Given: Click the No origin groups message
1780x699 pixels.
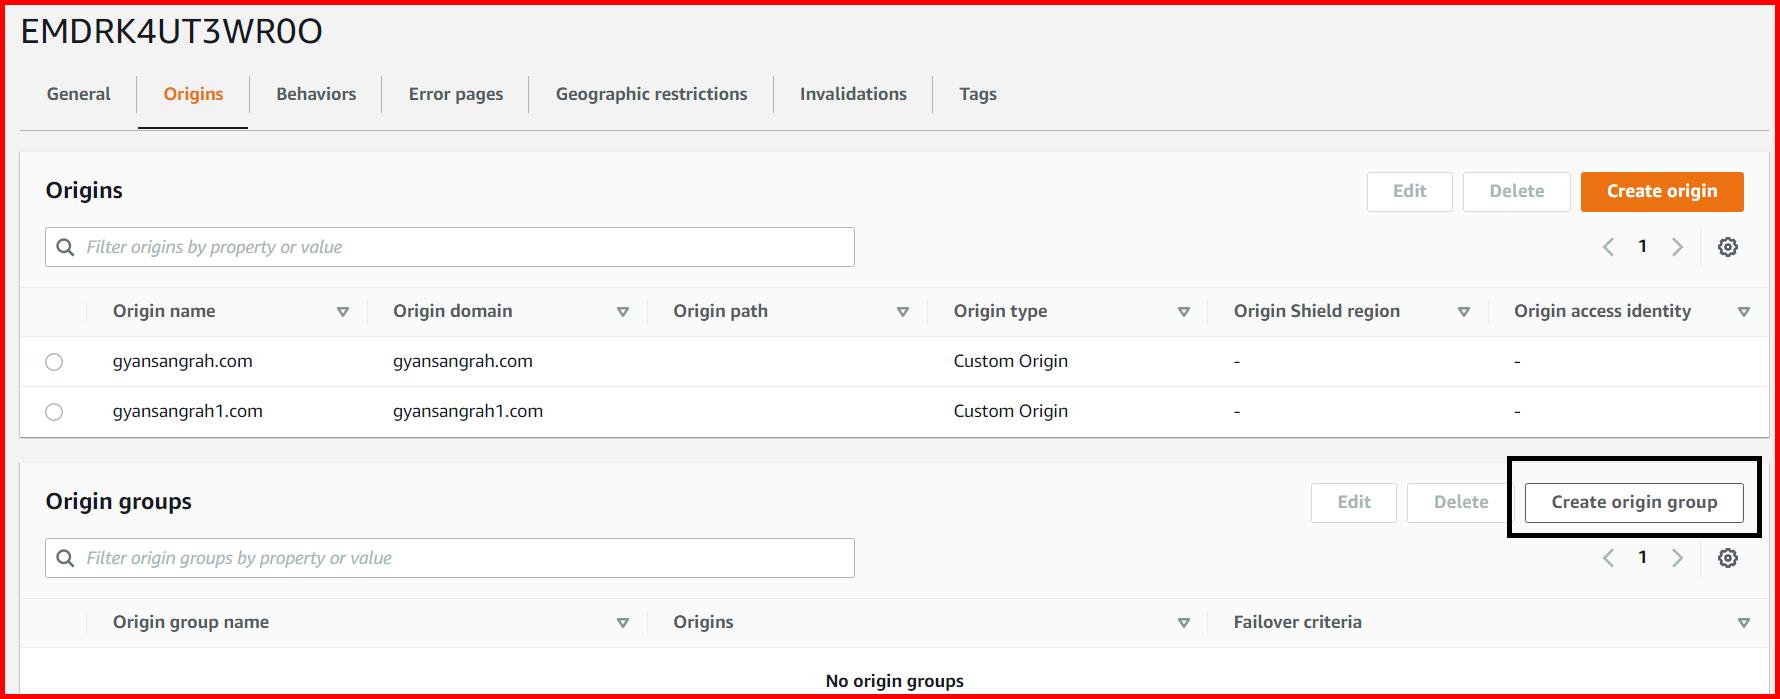Looking at the screenshot, I should pyautogui.click(x=894, y=681).
